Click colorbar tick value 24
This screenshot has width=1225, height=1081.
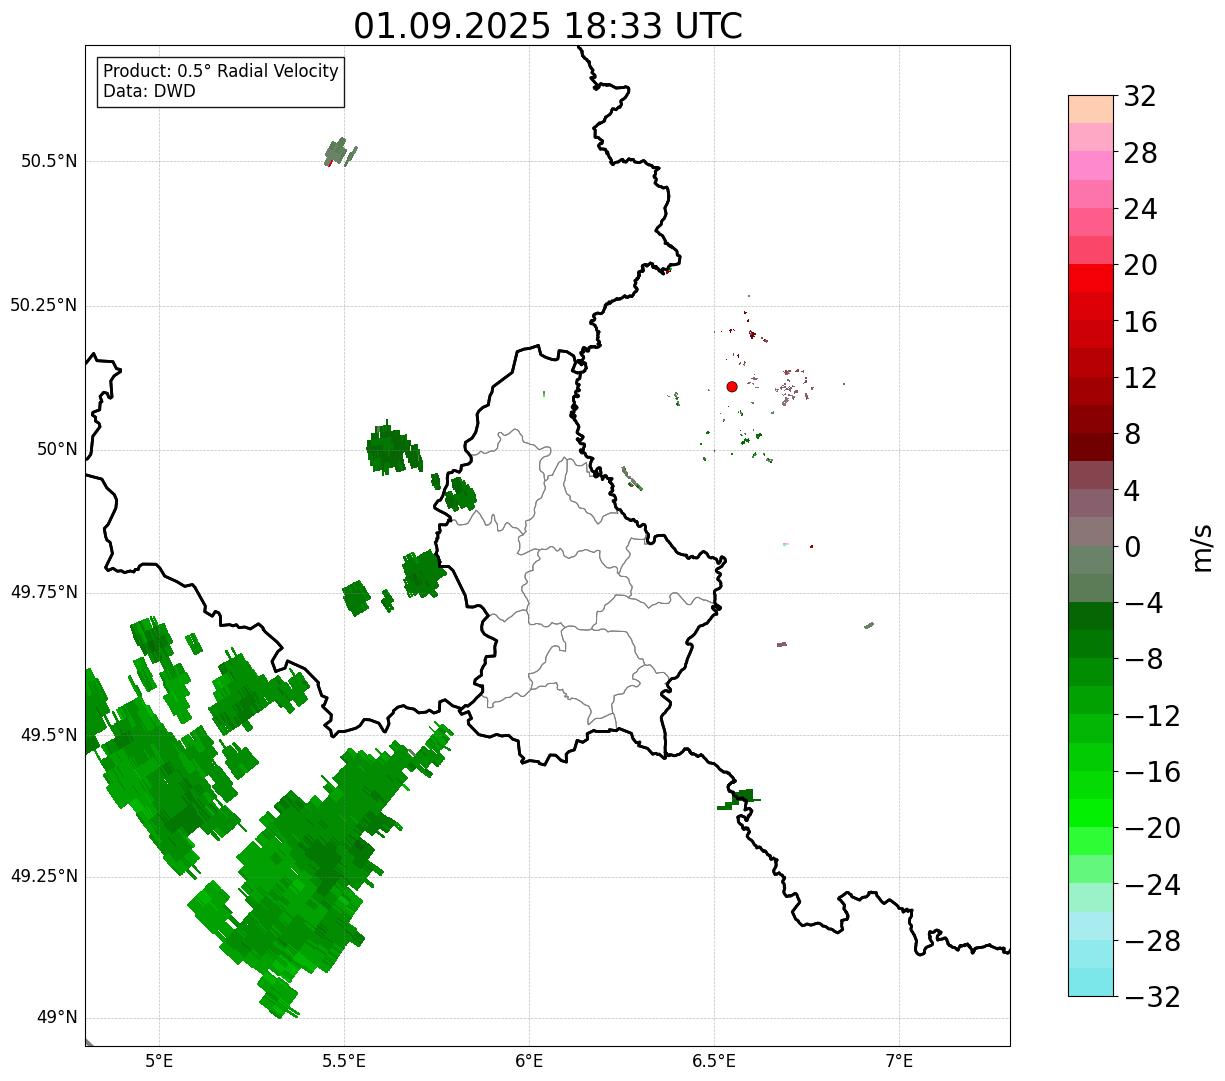(1140, 210)
